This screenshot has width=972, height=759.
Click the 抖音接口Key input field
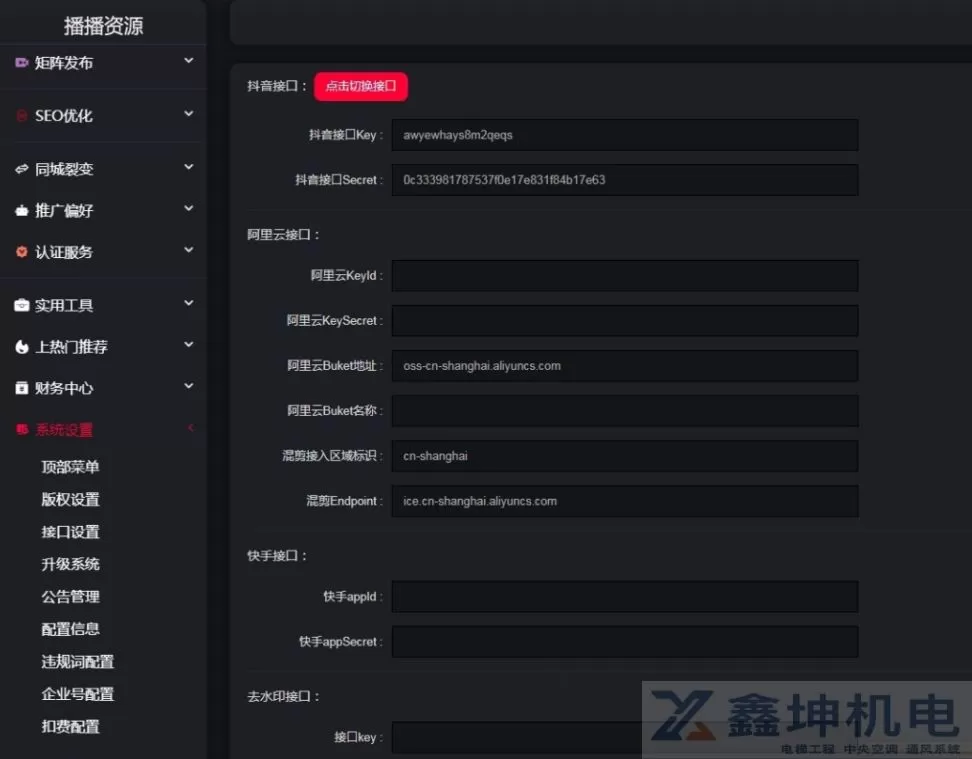click(x=624, y=135)
